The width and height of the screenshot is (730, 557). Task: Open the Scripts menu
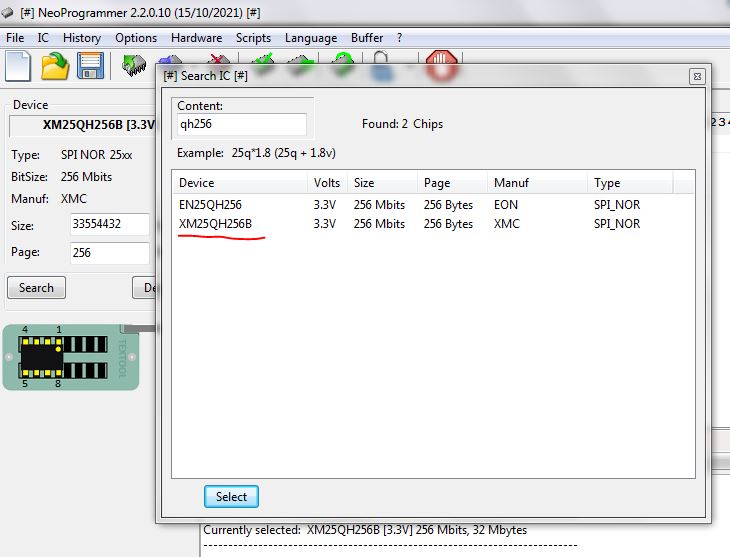[x=253, y=38]
